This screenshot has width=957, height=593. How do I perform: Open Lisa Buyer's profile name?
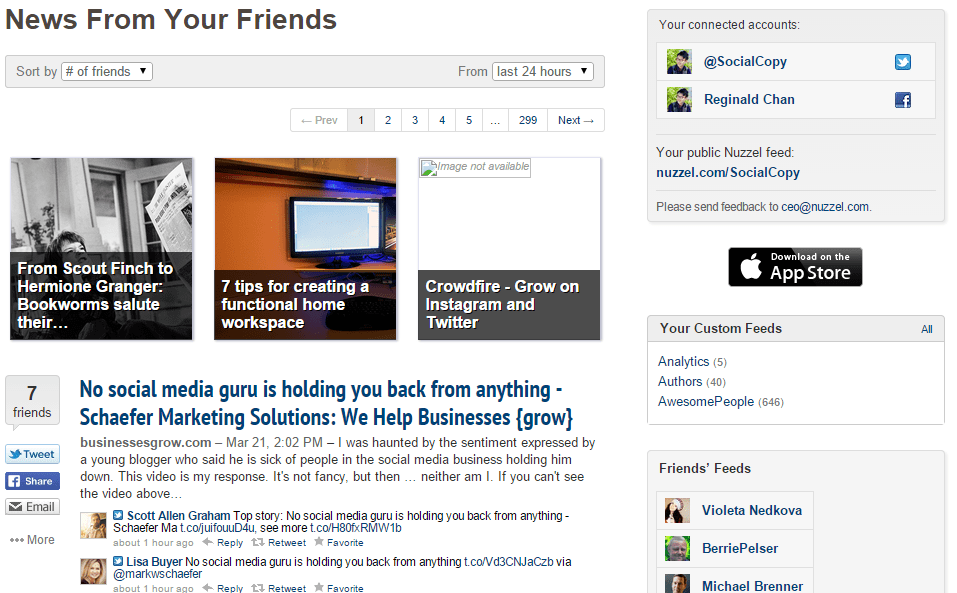154,561
